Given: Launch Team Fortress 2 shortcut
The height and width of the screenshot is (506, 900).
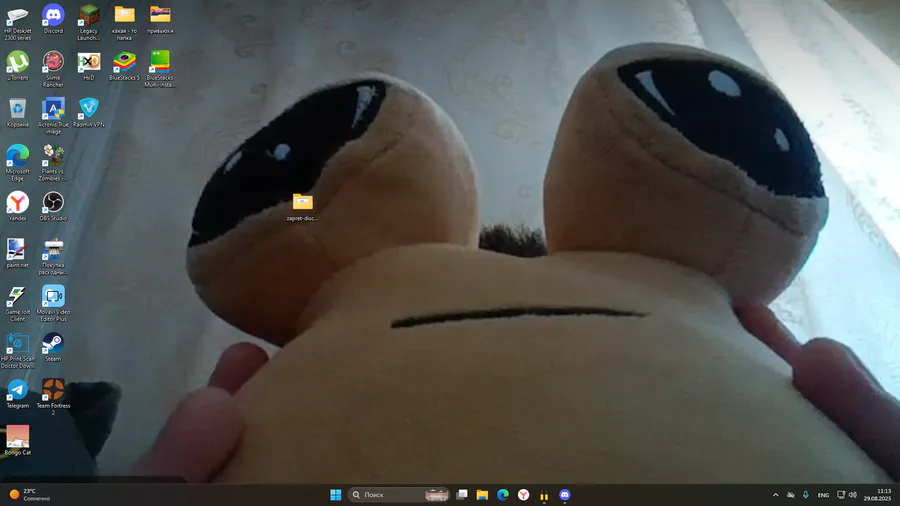Looking at the screenshot, I should (x=53, y=397).
